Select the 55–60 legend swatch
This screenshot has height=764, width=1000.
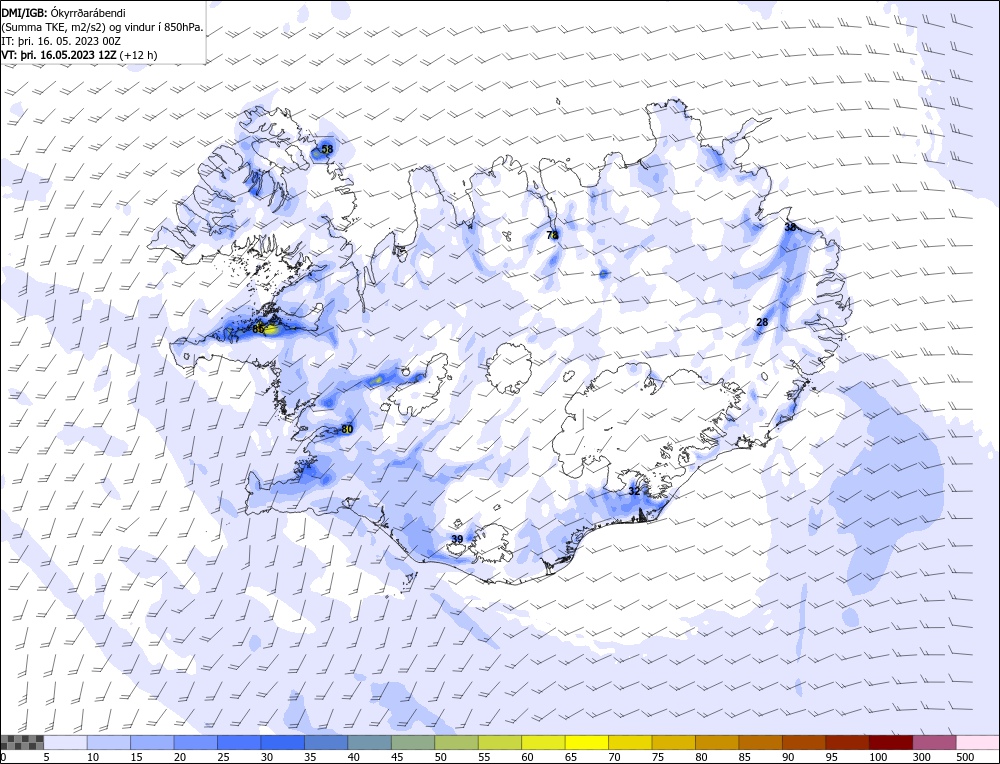coord(500,742)
